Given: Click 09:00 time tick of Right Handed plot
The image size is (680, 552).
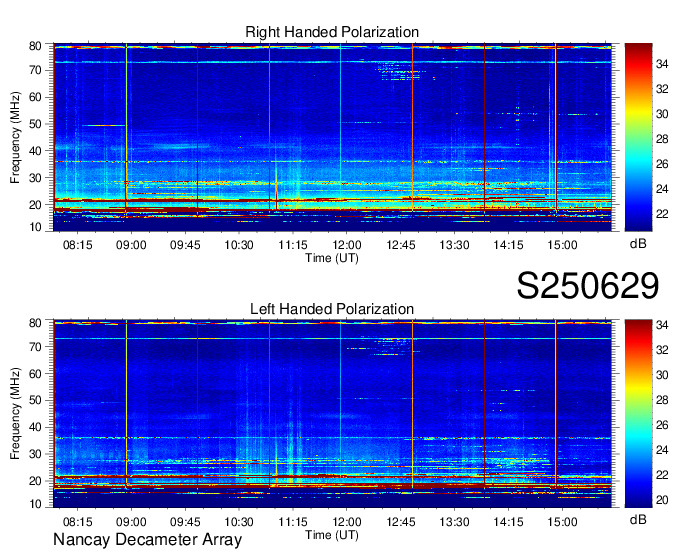Looking at the screenshot, I should click(x=131, y=245).
